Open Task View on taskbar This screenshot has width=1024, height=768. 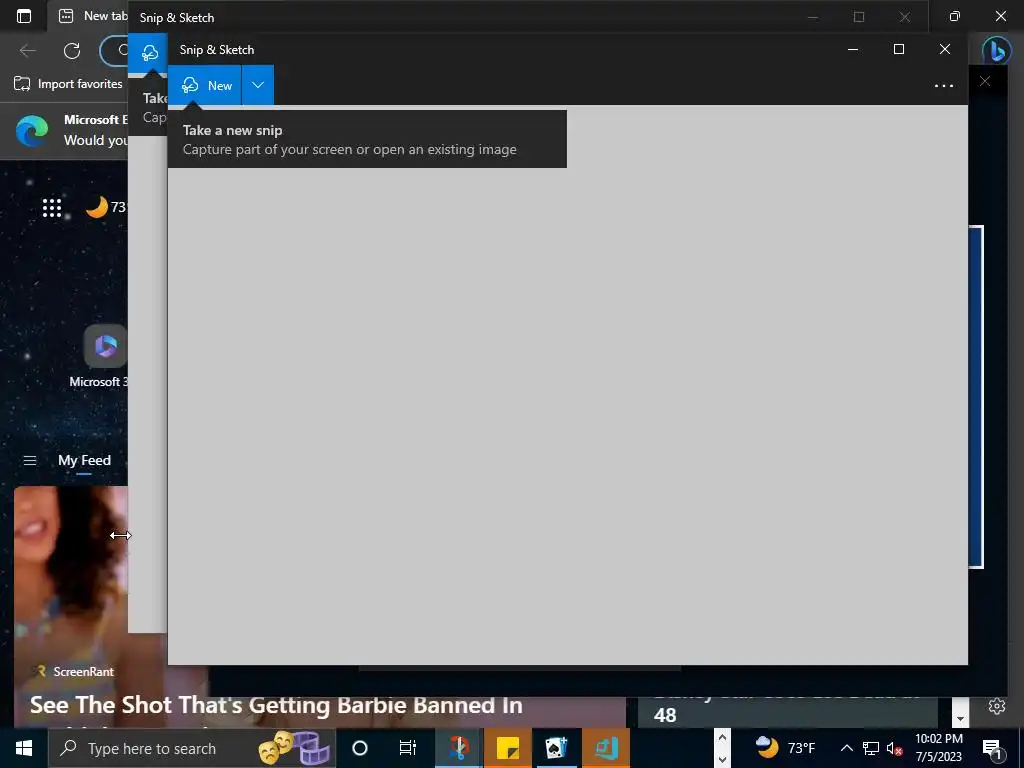pyautogui.click(x=408, y=748)
